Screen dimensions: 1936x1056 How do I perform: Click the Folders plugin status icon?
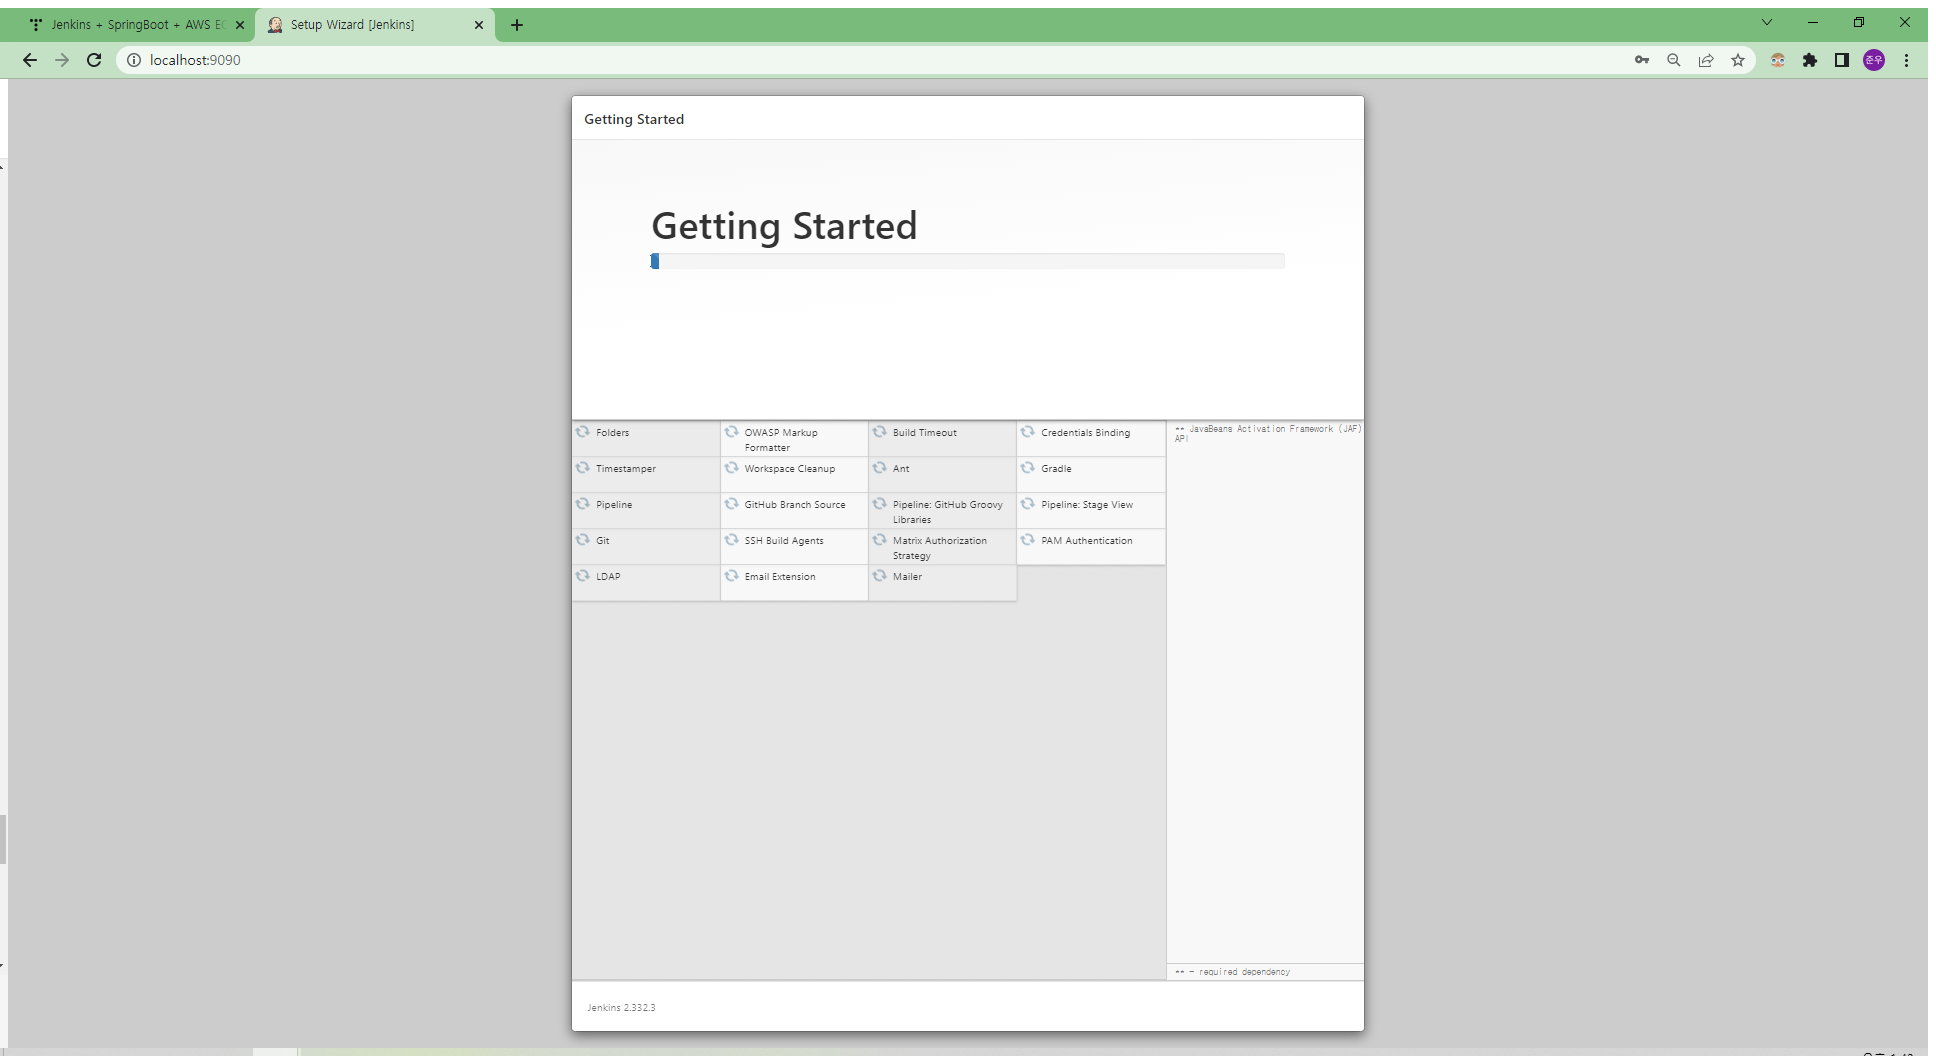(583, 432)
